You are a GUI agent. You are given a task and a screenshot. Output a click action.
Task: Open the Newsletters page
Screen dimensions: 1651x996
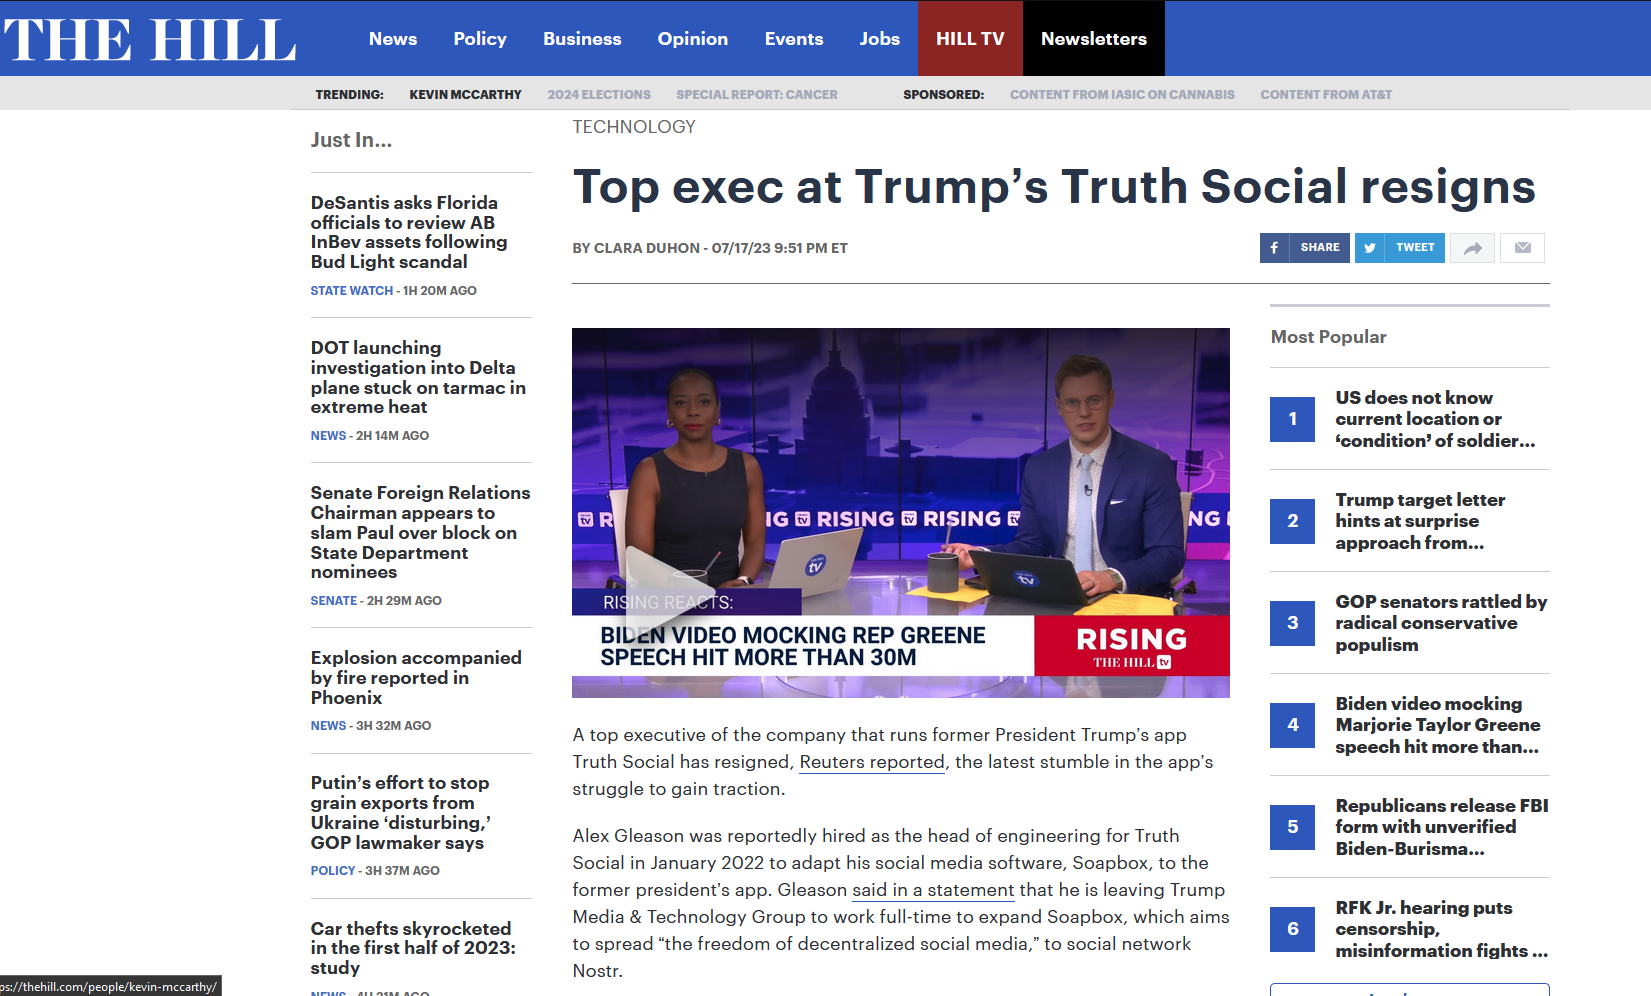1094,39
